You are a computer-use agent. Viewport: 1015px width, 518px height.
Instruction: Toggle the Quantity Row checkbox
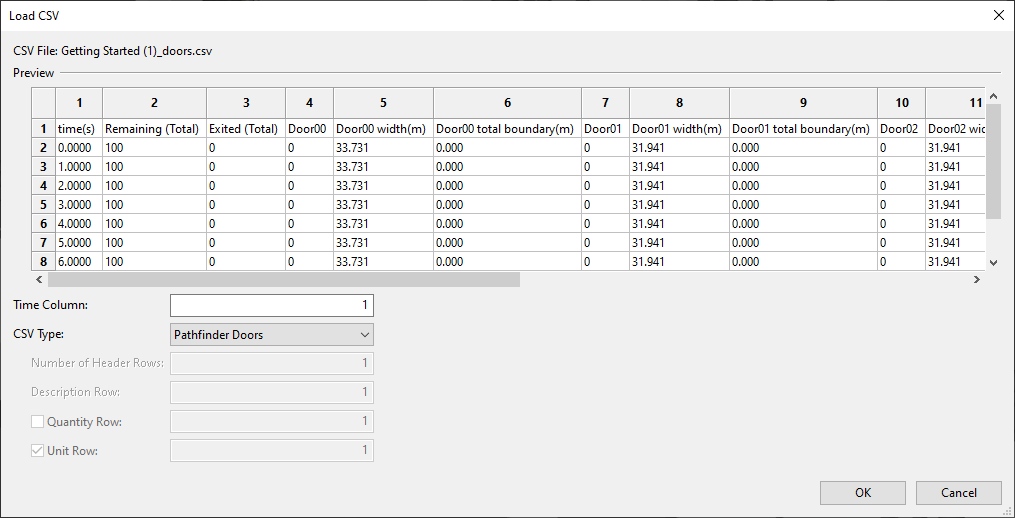[38, 422]
